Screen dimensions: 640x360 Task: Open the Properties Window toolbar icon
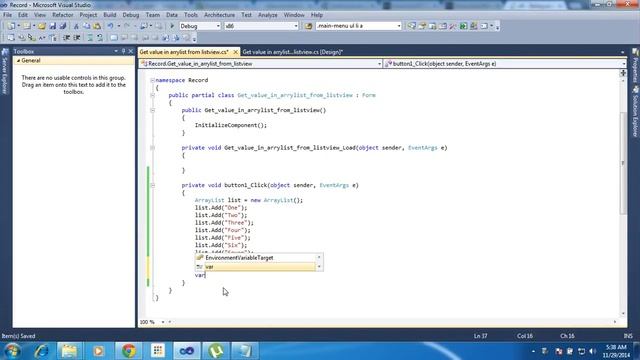[422, 26]
